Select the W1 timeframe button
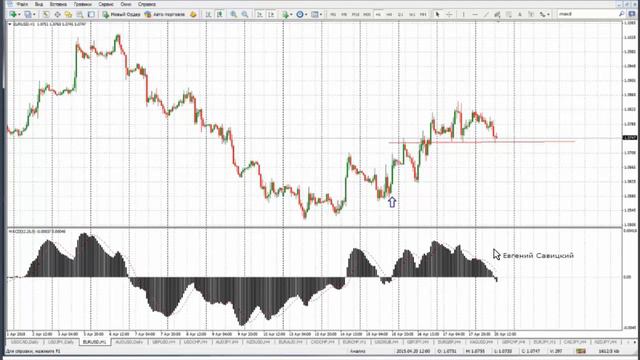The image size is (640, 360). [x=412, y=14]
